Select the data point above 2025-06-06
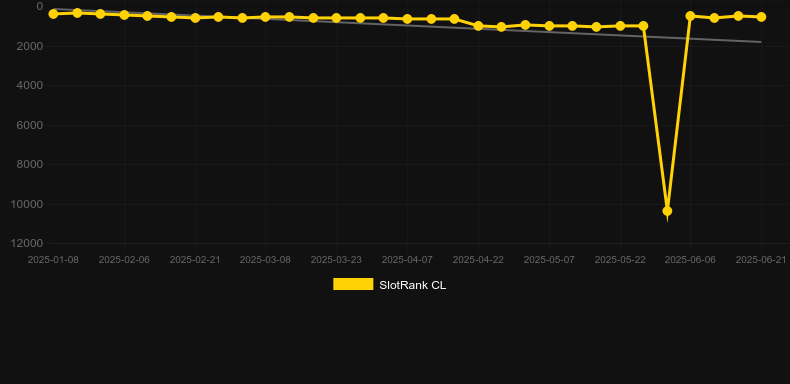790x384 pixels. point(690,16)
